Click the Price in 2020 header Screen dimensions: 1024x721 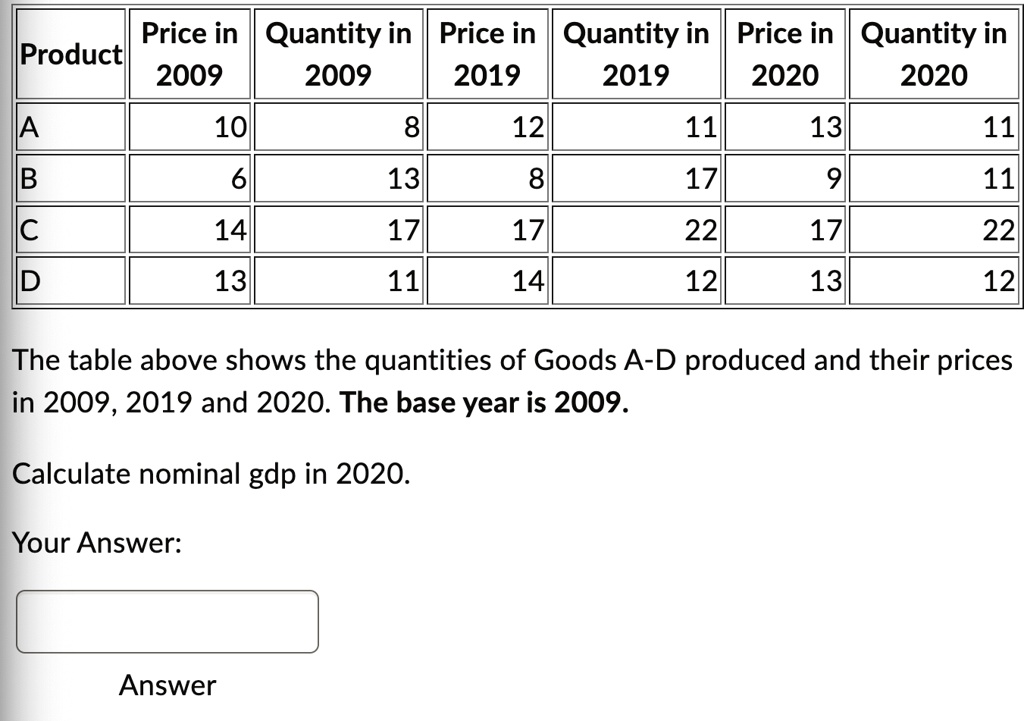(785, 54)
